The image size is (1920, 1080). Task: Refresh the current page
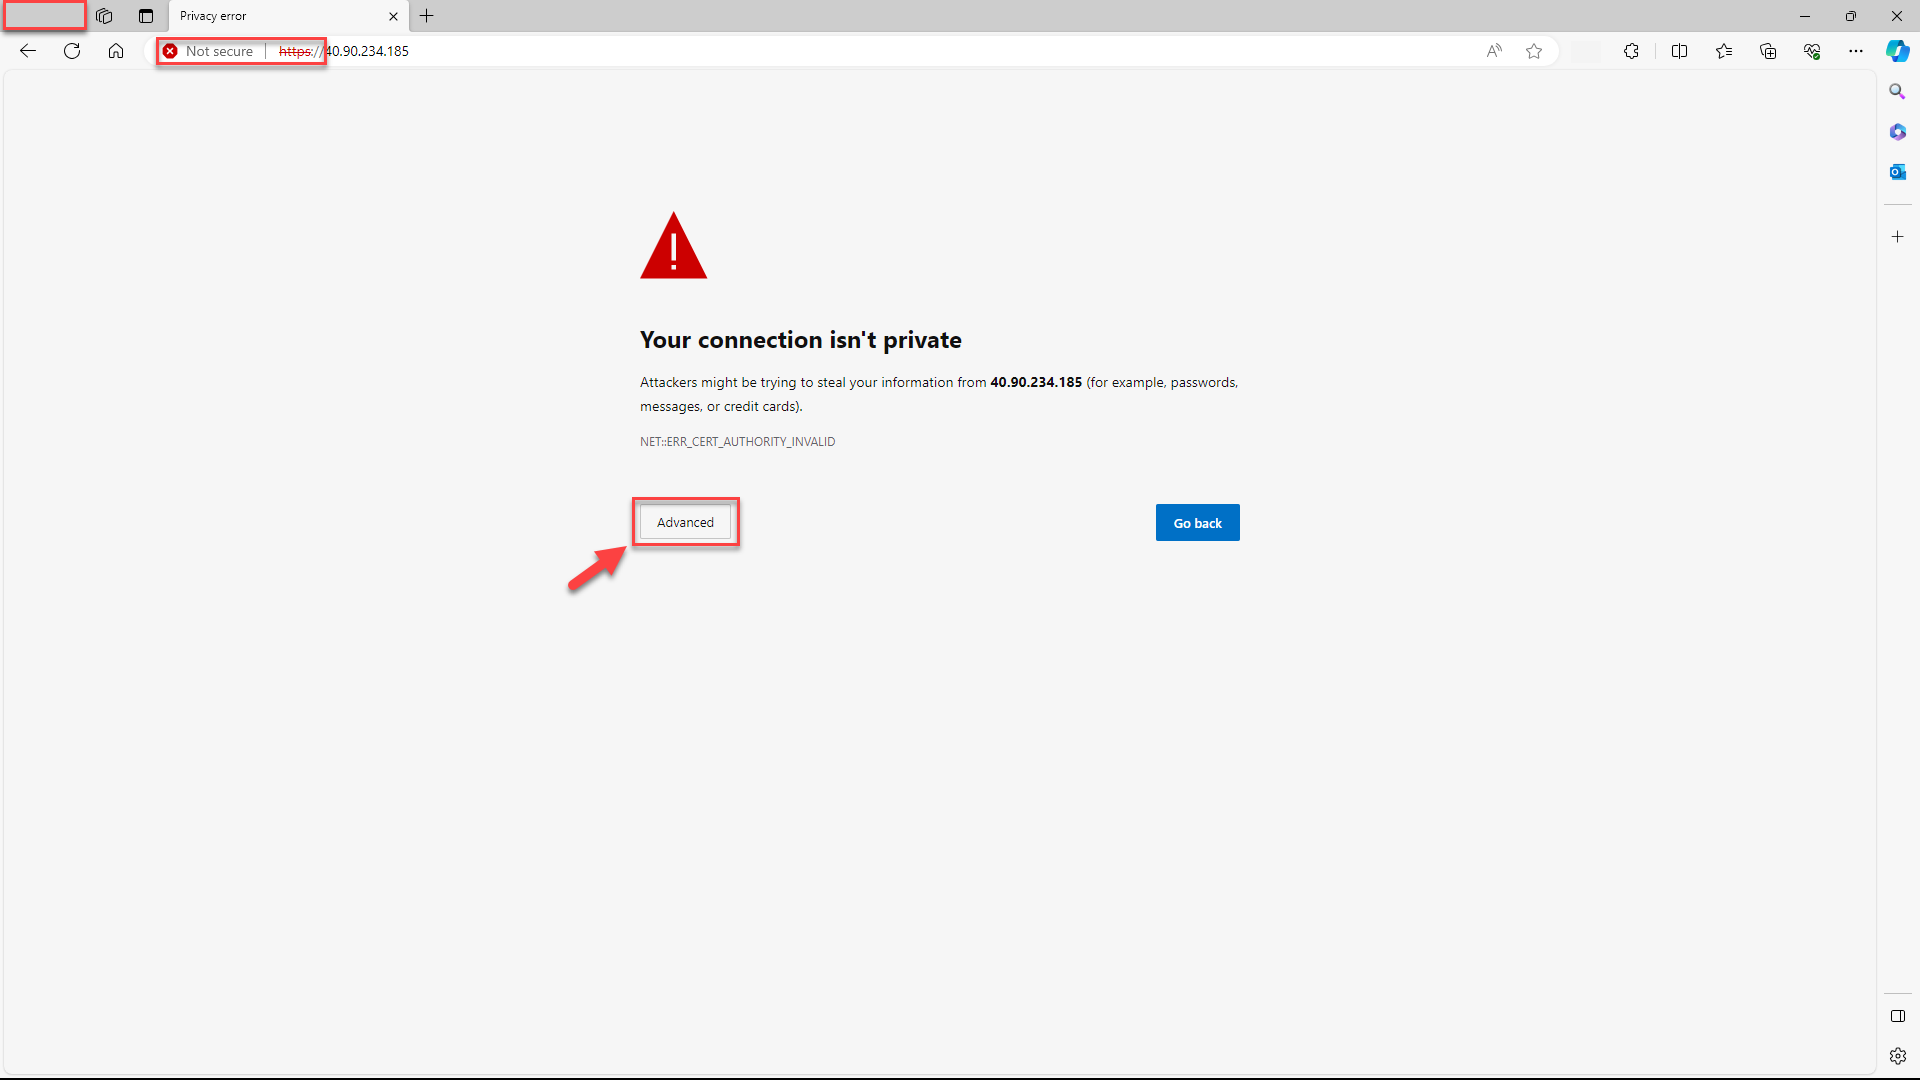[x=71, y=51]
